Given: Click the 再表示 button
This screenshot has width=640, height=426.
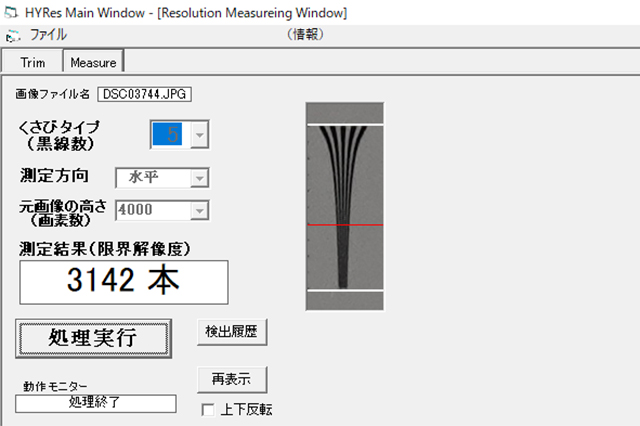Looking at the screenshot, I should [x=232, y=380].
